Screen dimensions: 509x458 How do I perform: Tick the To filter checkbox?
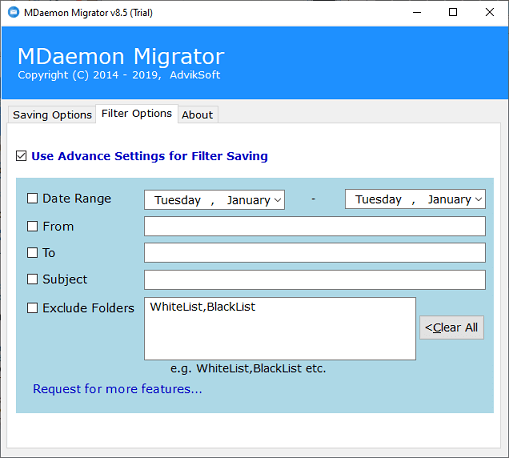pyautogui.click(x=32, y=253)
